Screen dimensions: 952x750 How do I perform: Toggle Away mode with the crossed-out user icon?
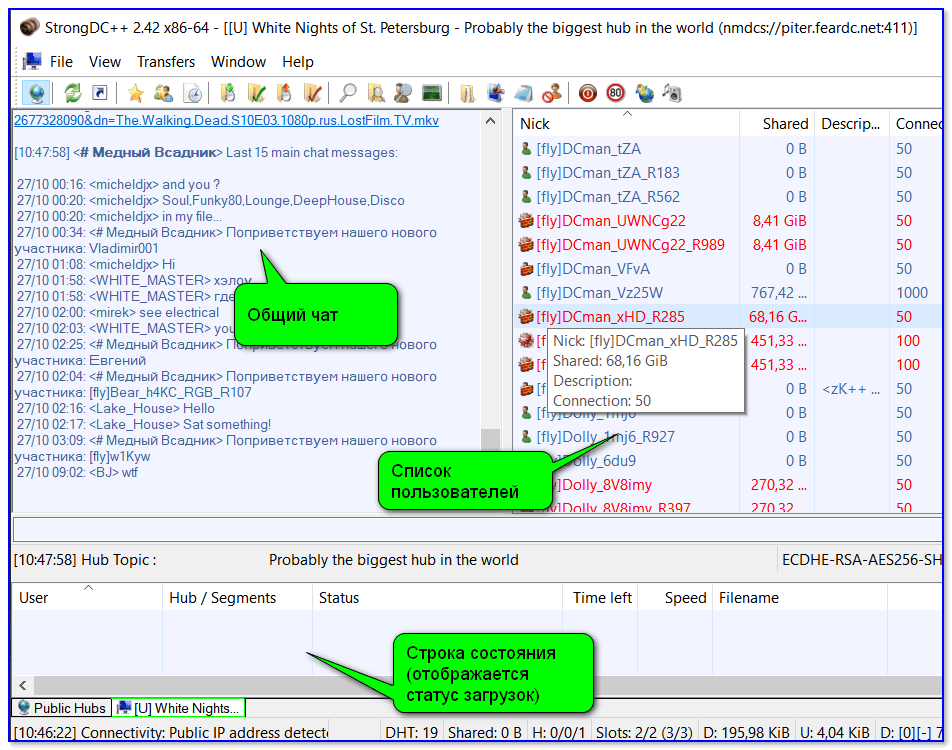[551, 93]
